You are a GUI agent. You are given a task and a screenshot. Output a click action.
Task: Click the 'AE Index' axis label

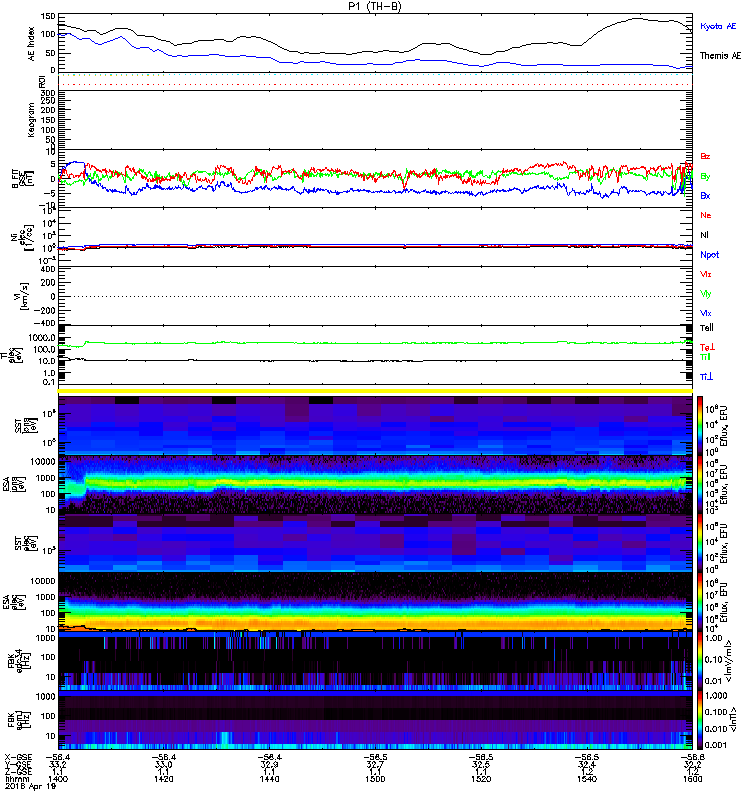(x=31, y=44)
